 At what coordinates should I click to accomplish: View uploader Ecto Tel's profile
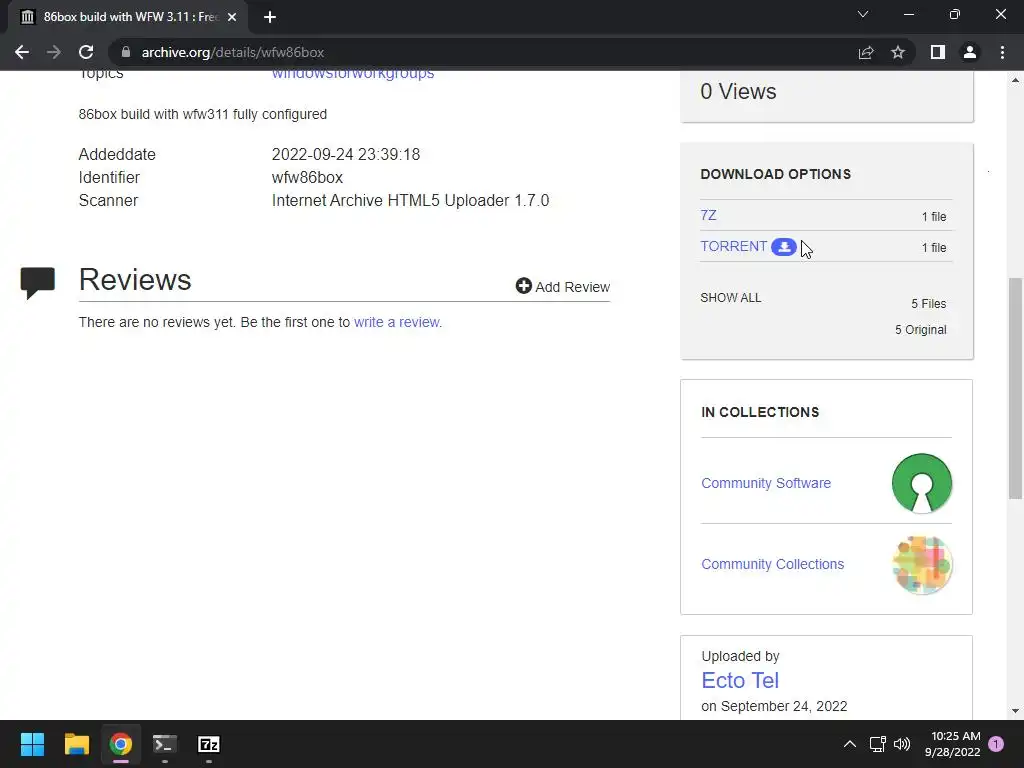pyautogui.click(x=740, y=680)
